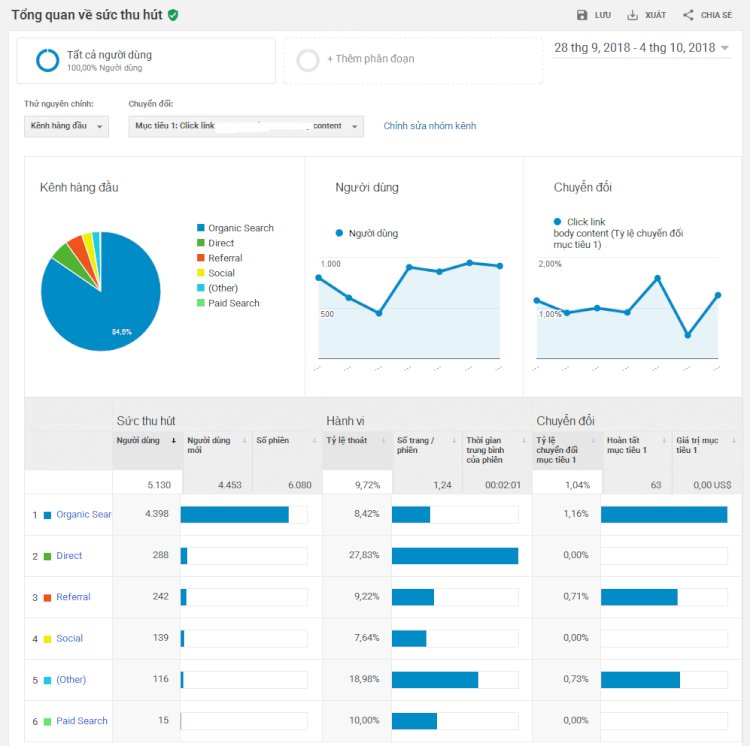Viewport: 750px width, 746px height.
Task: Sort by Hoàn tất mục tiêu 1 column
Action: coord(664,440)
